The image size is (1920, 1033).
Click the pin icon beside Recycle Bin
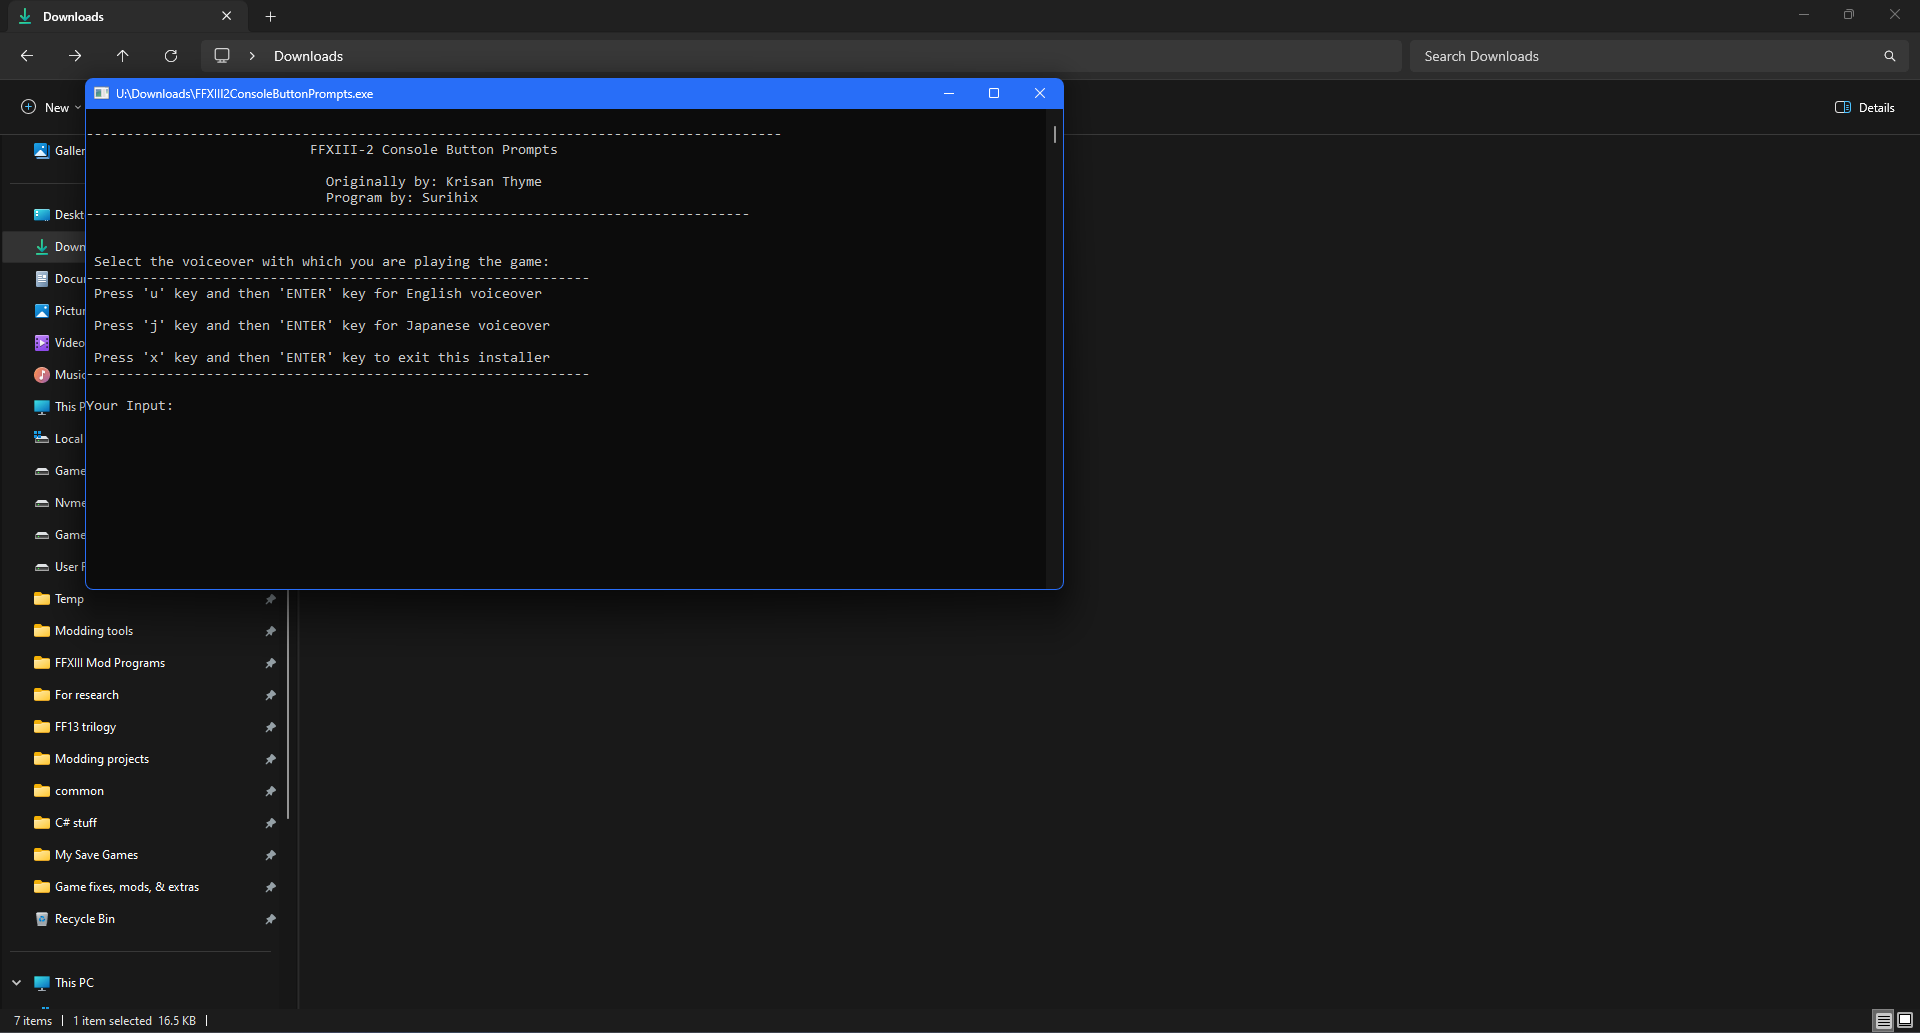270,919
